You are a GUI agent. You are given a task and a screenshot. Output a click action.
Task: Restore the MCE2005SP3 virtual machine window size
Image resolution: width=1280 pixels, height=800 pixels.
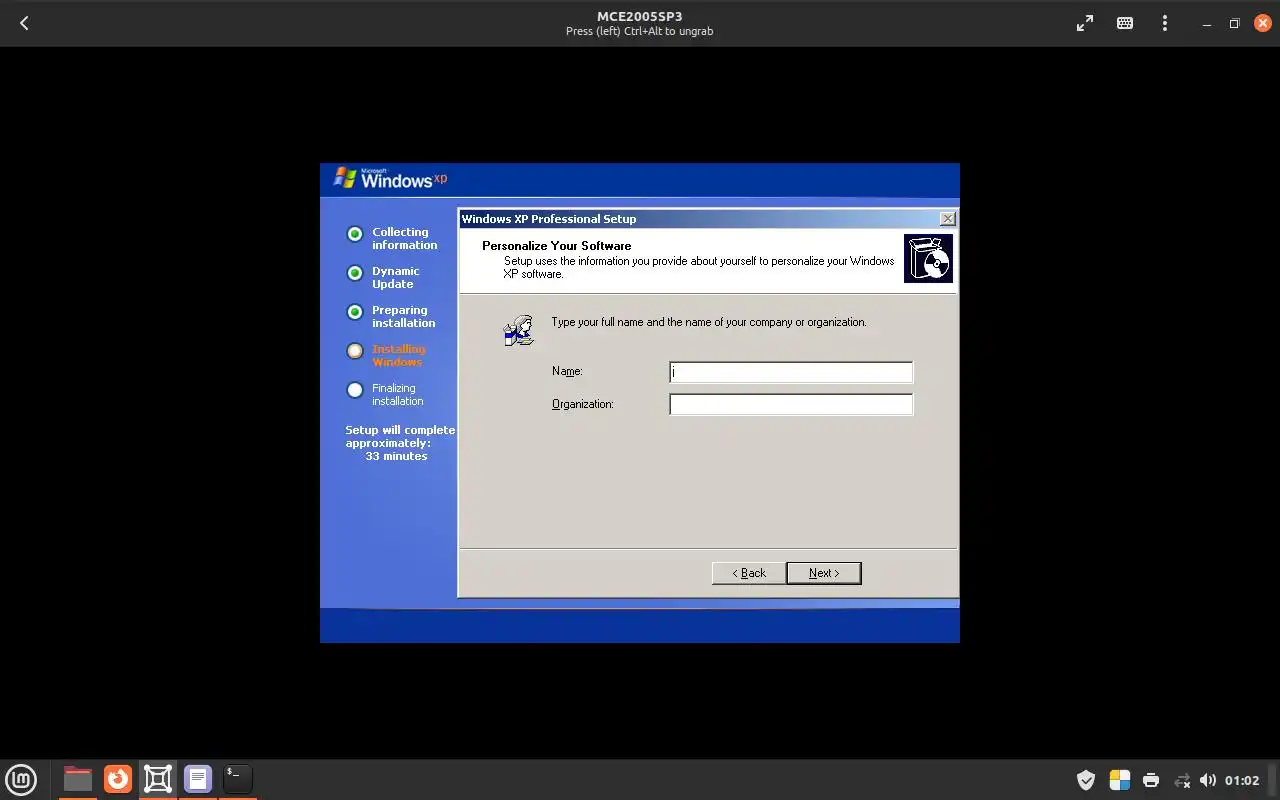1234,23
